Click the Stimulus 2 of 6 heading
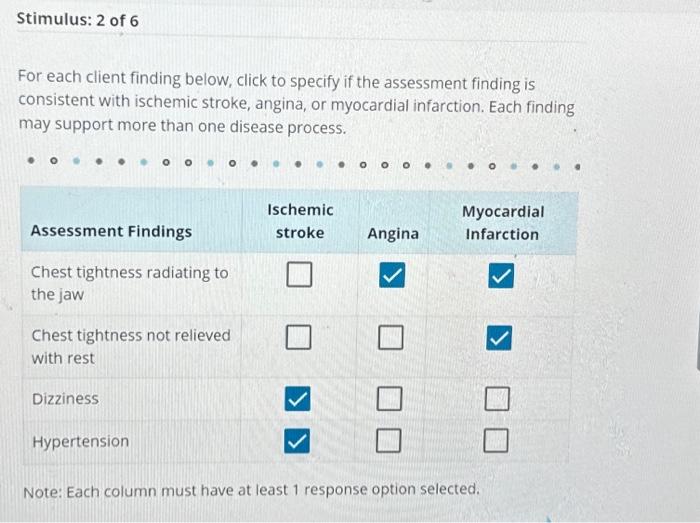This screenshot has height=523, width=700. pyautogui.click(x=78, y=20)
